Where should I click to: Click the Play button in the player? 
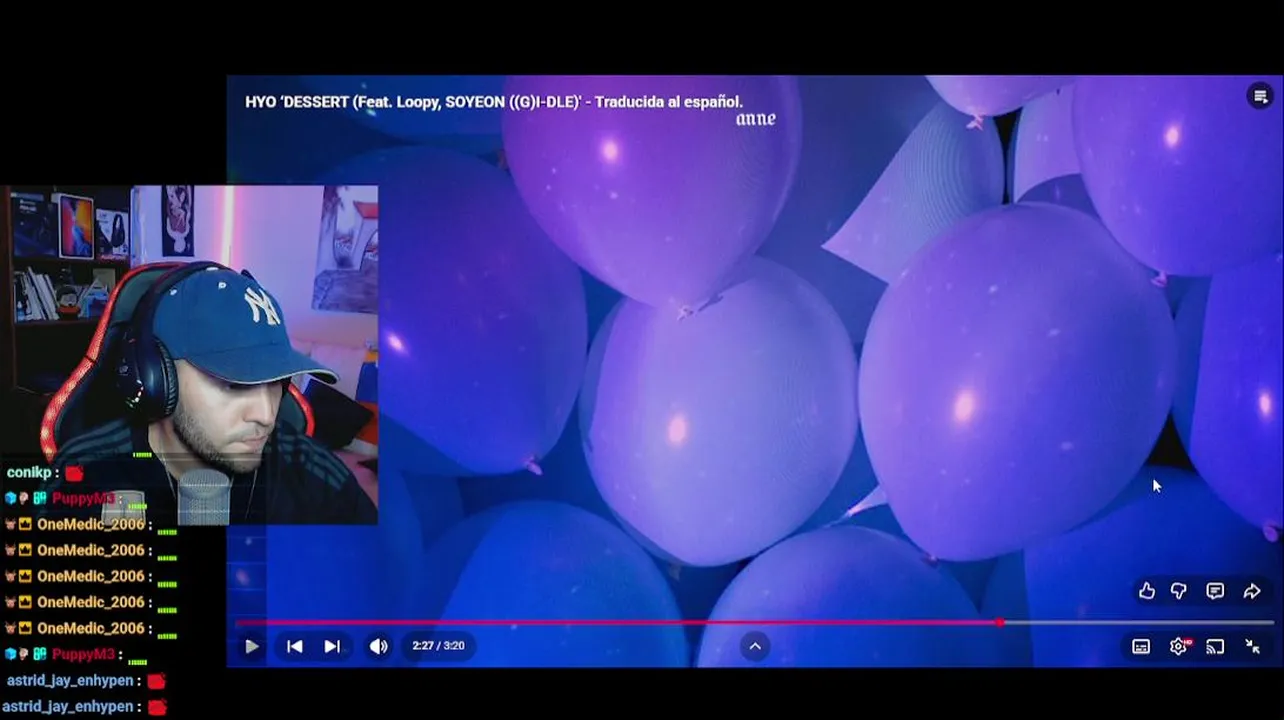point(252,646)
